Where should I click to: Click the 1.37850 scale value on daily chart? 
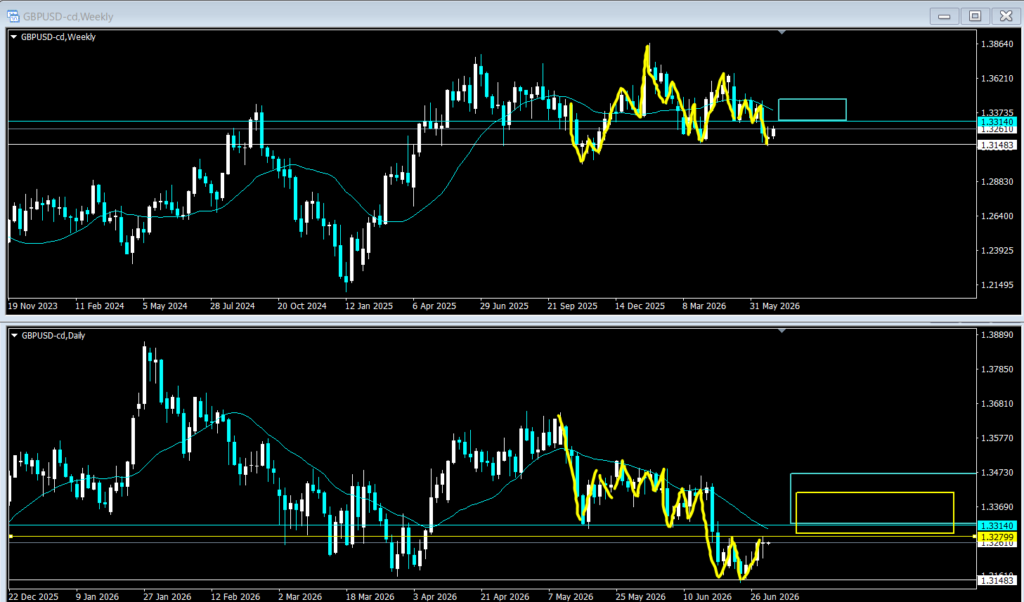click(x=997, y=370)
